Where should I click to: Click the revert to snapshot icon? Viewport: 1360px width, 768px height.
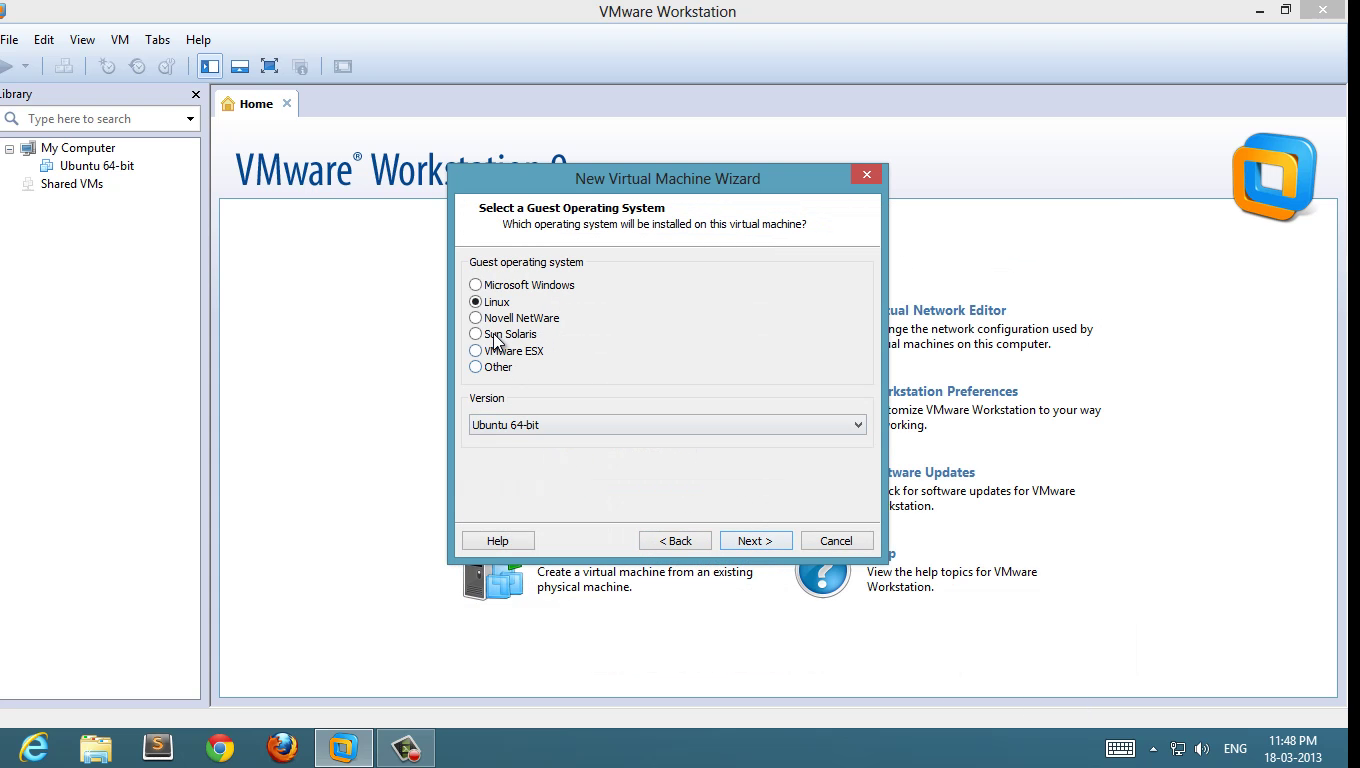[x=137, y=67]
